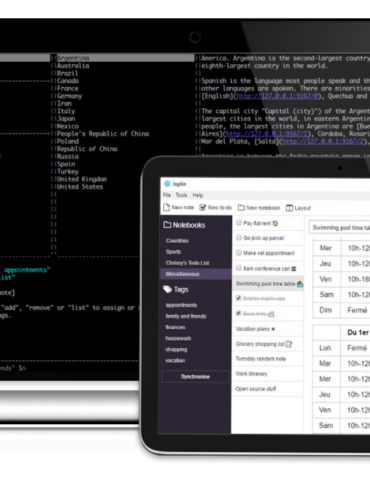Click the Layout button label
Image resolution: width=370 pixels, height=490 pixels.
pos(303,208)
